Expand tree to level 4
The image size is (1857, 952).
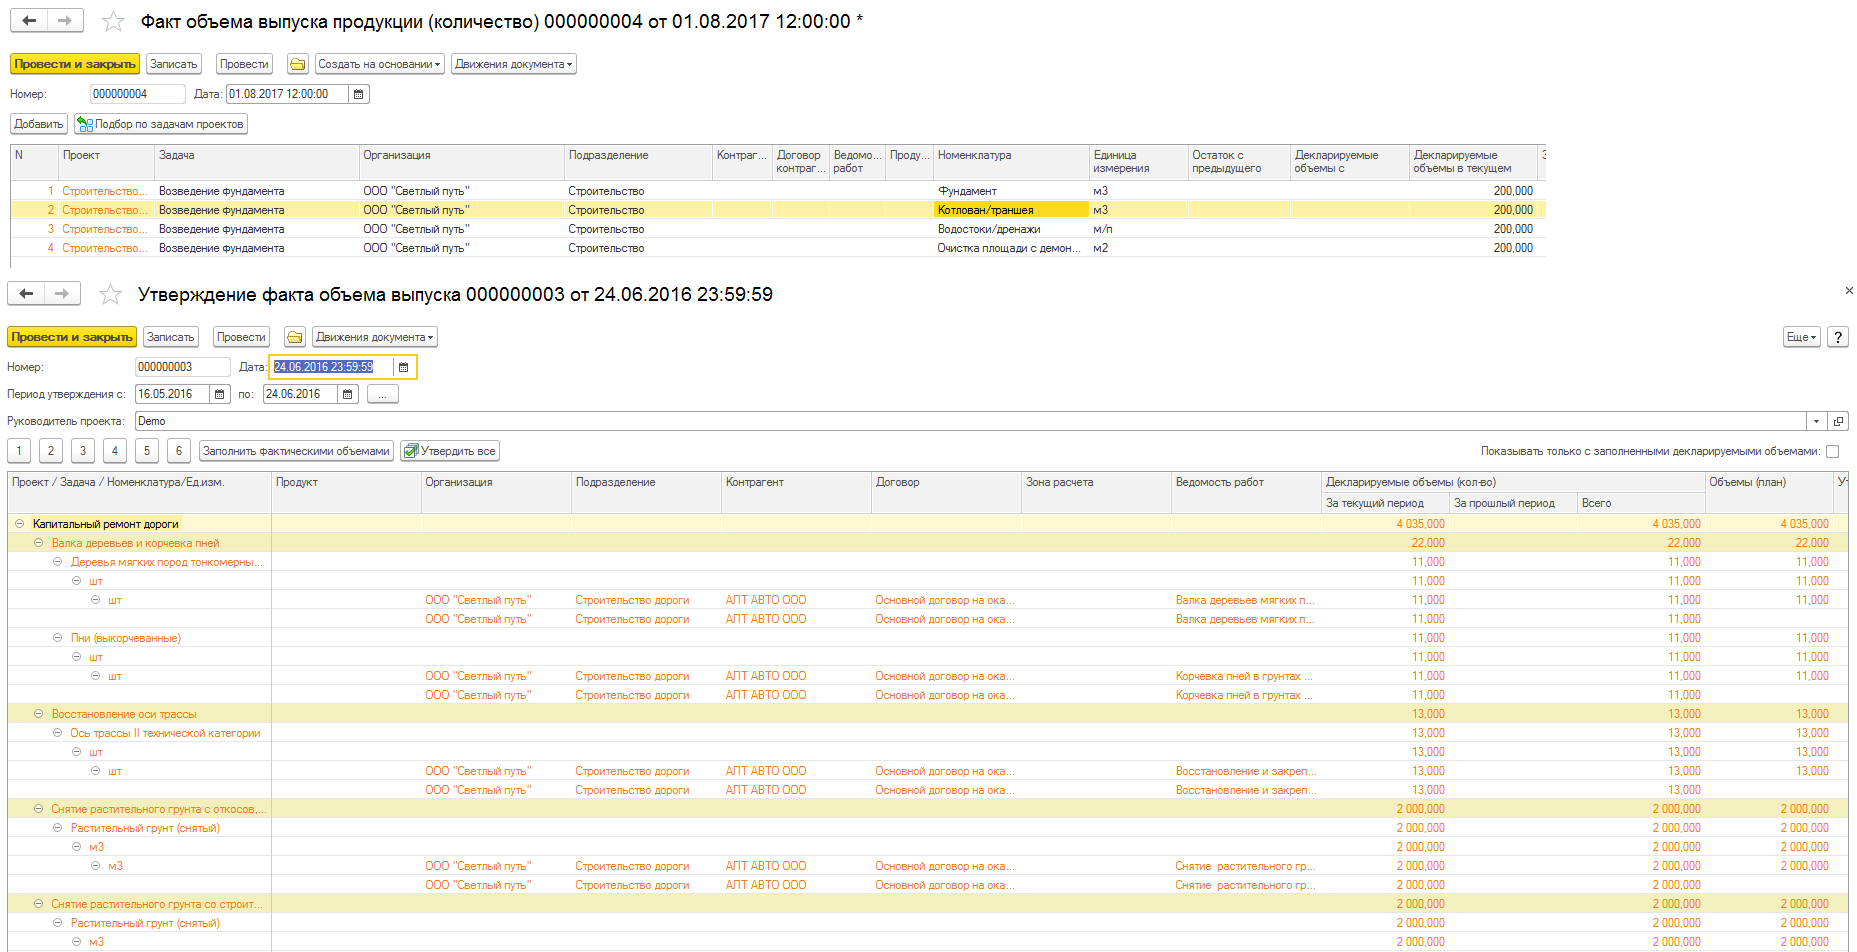tap(115, 451)
